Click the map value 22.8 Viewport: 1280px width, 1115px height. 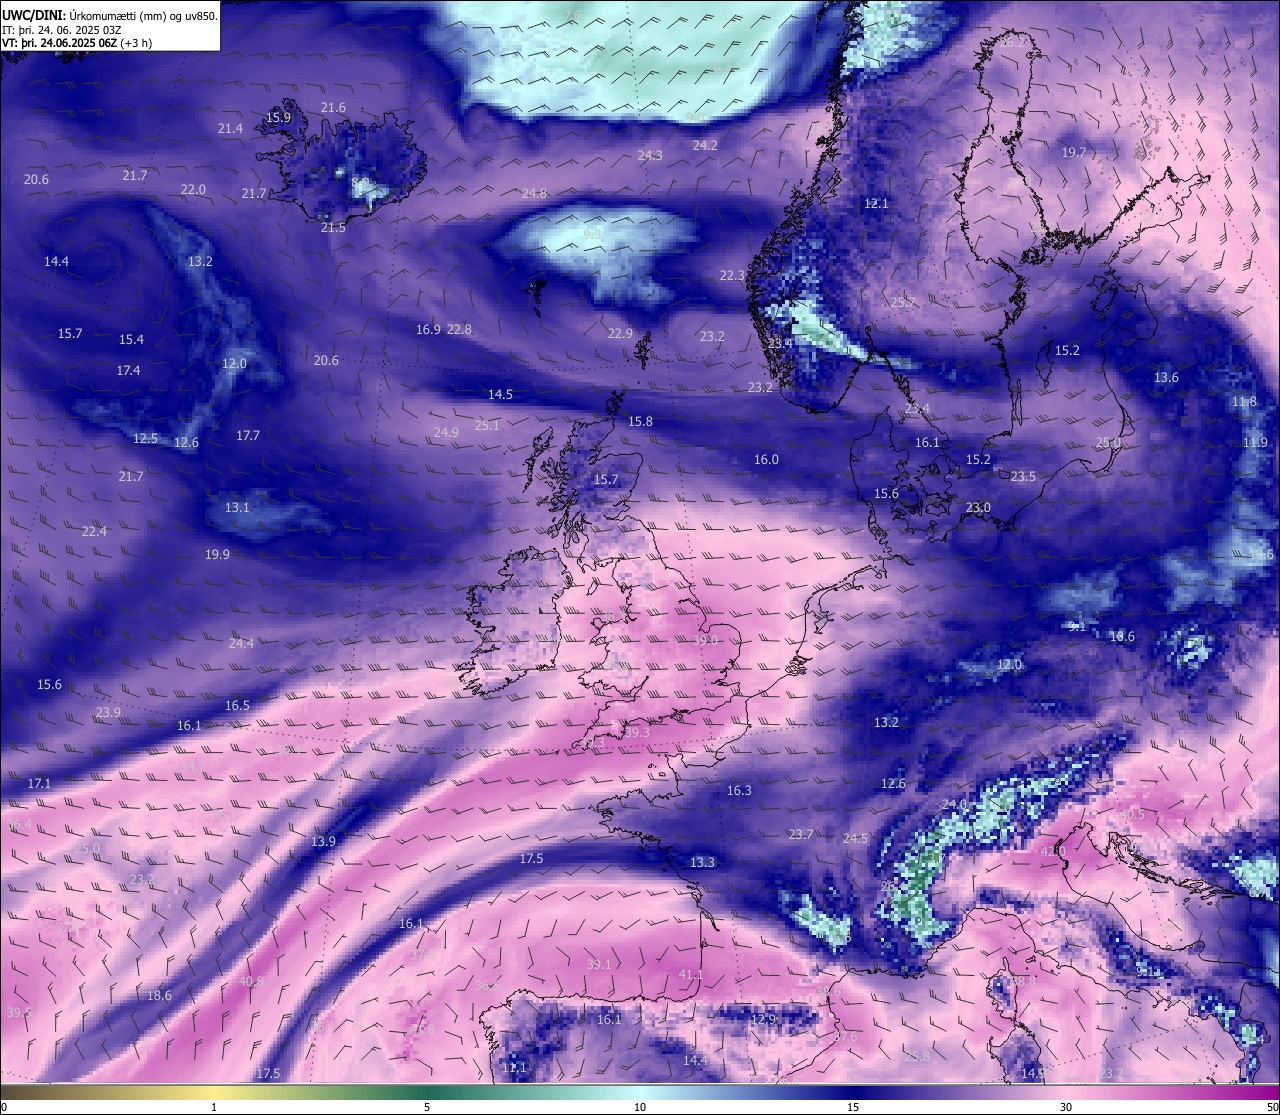coord(459,330)
